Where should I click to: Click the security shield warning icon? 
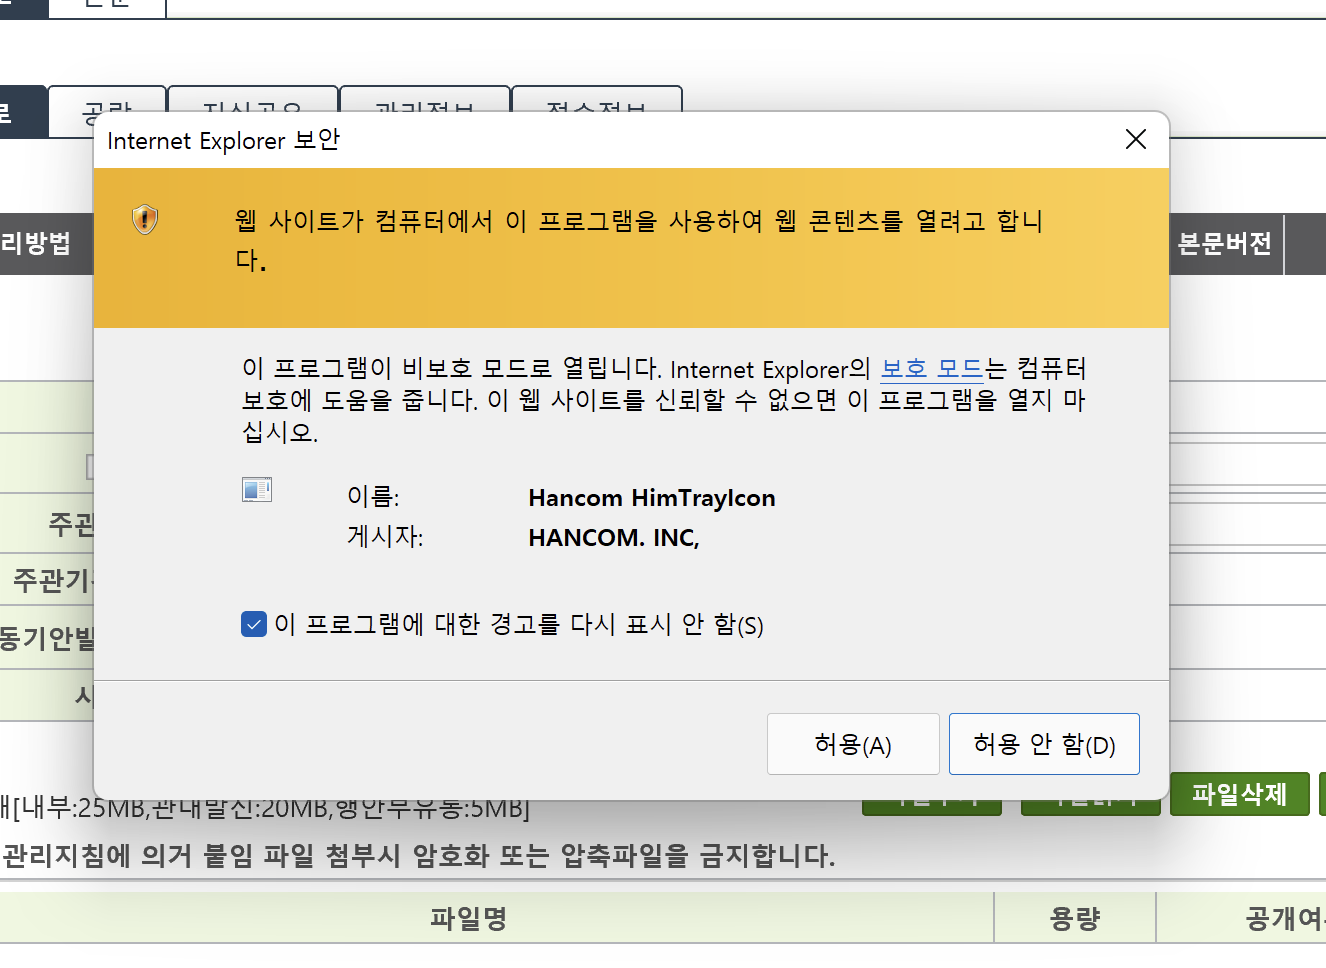pyautogui.click(x=145, y=219)
